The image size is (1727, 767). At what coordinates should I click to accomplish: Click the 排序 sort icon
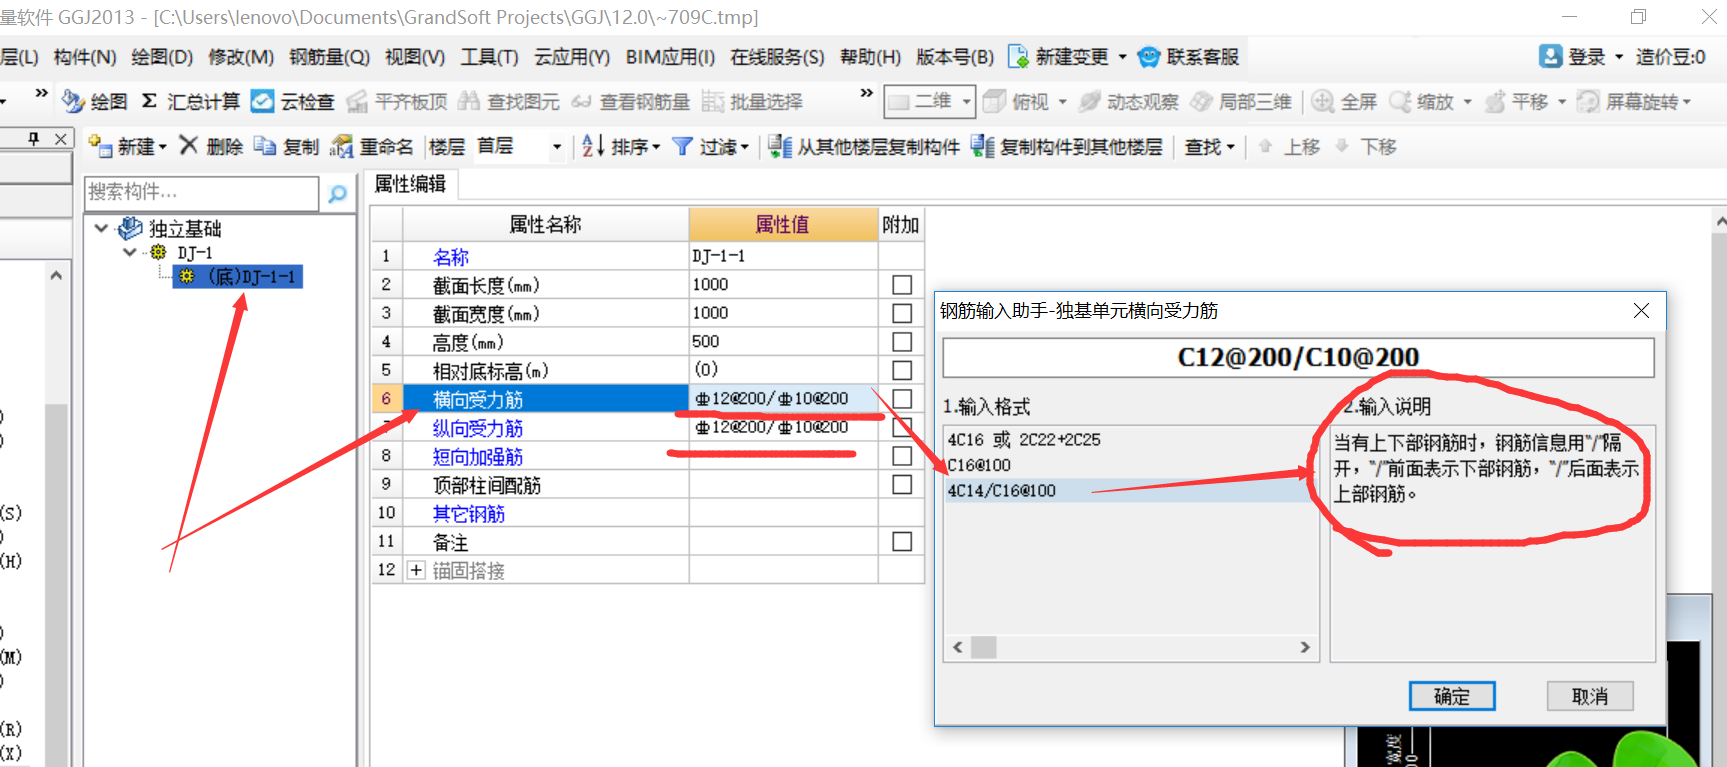coord(593,146)
